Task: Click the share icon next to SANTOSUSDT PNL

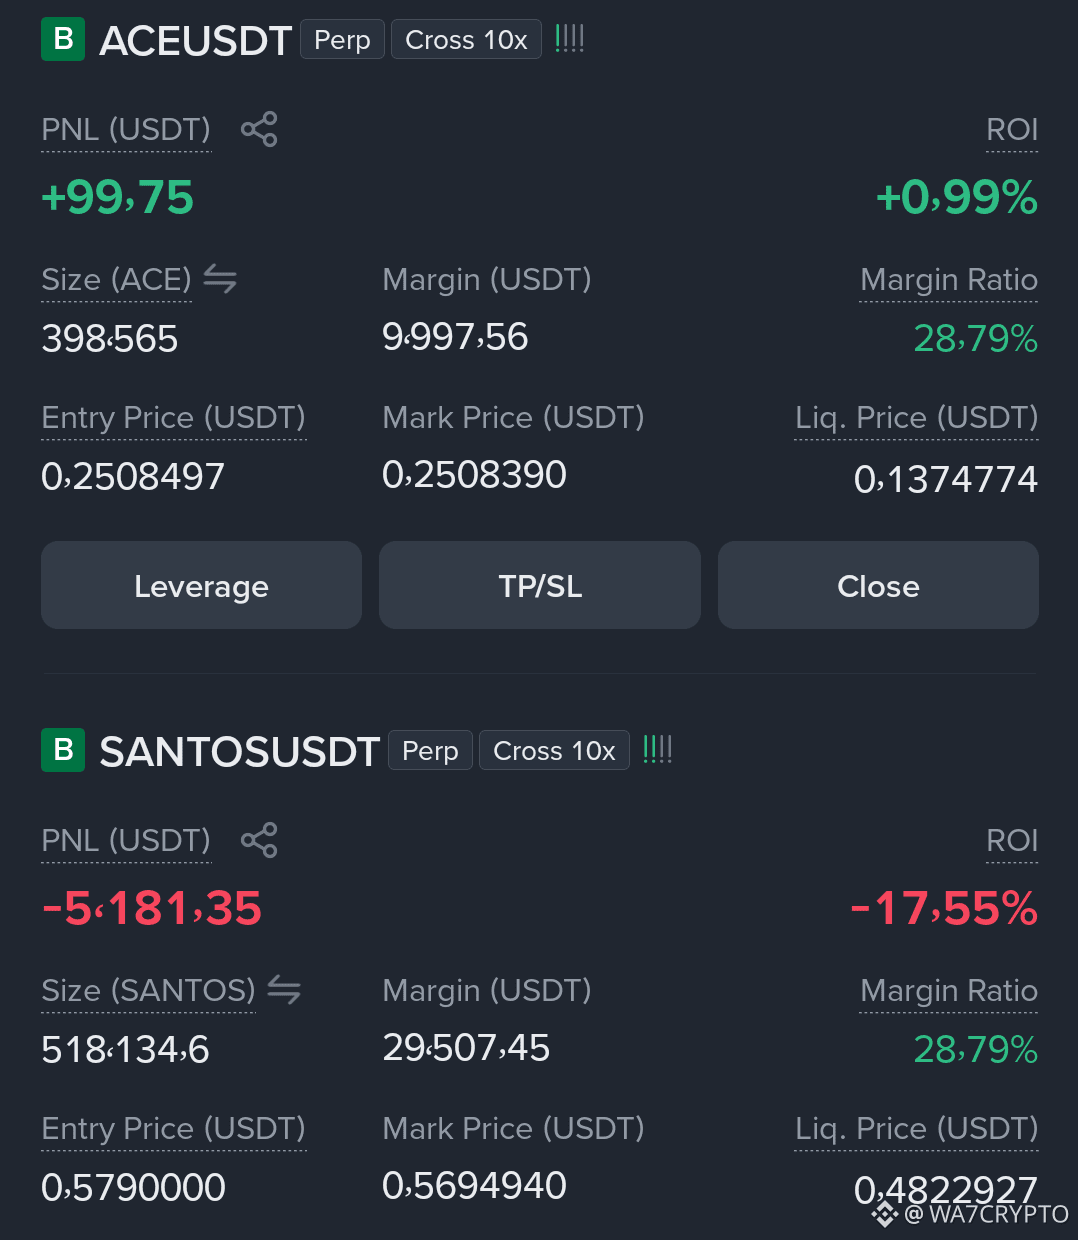Action: click(259, 840)
